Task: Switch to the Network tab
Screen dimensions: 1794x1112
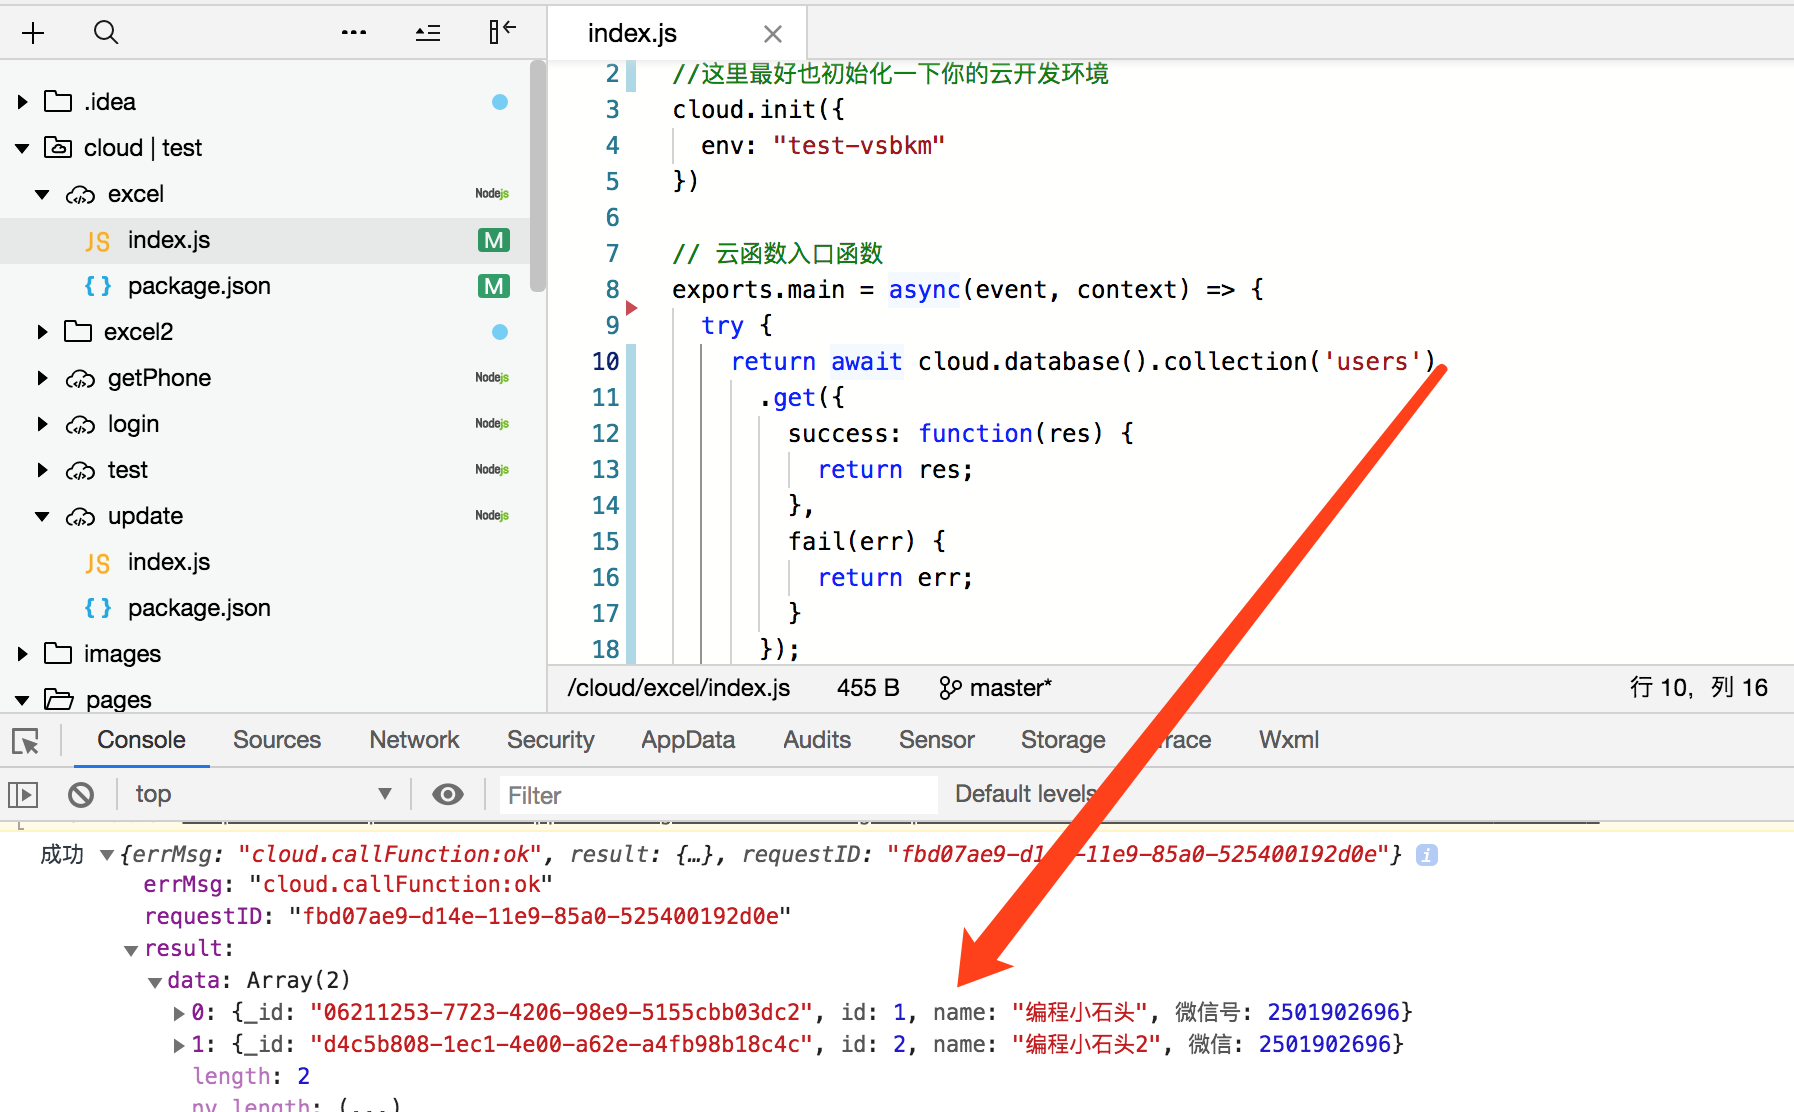Action: coord(414,740)
